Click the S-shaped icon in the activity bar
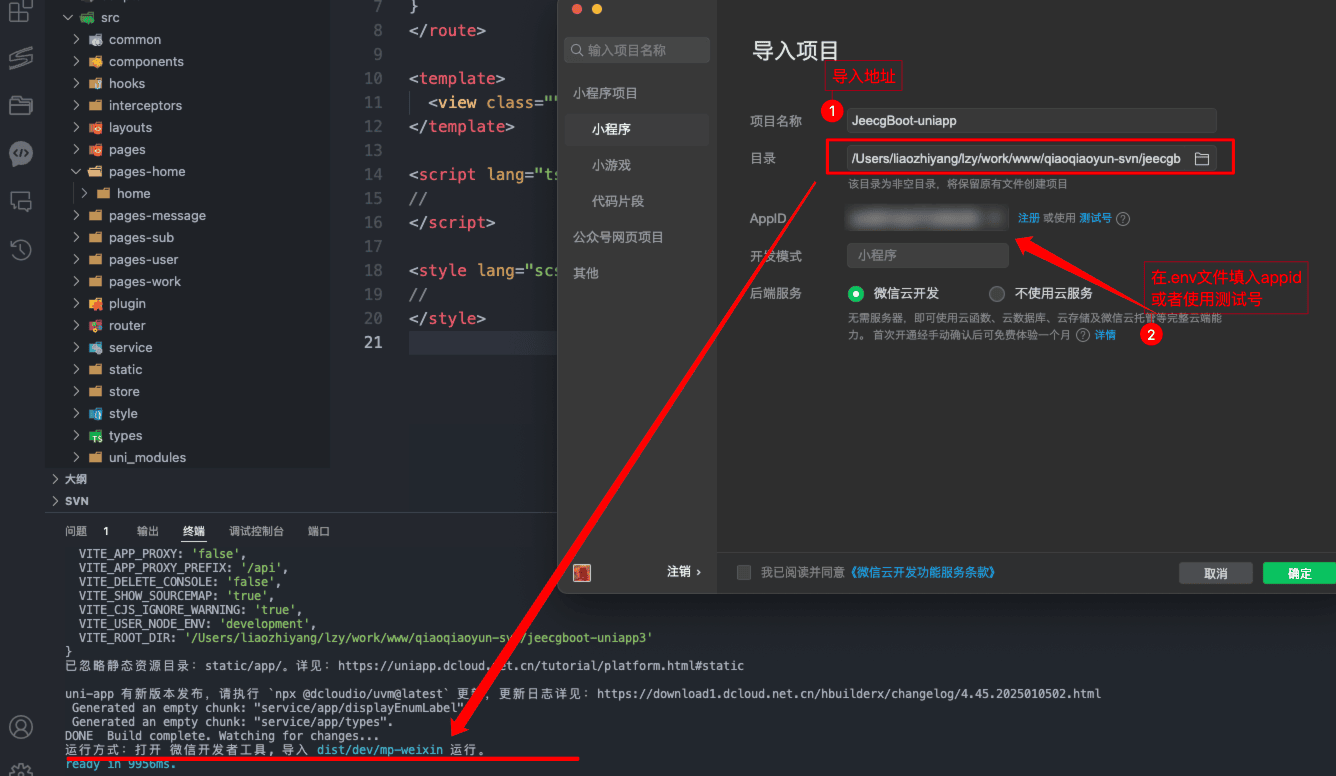Screen dimensions: 1336x776 point(20,58)
